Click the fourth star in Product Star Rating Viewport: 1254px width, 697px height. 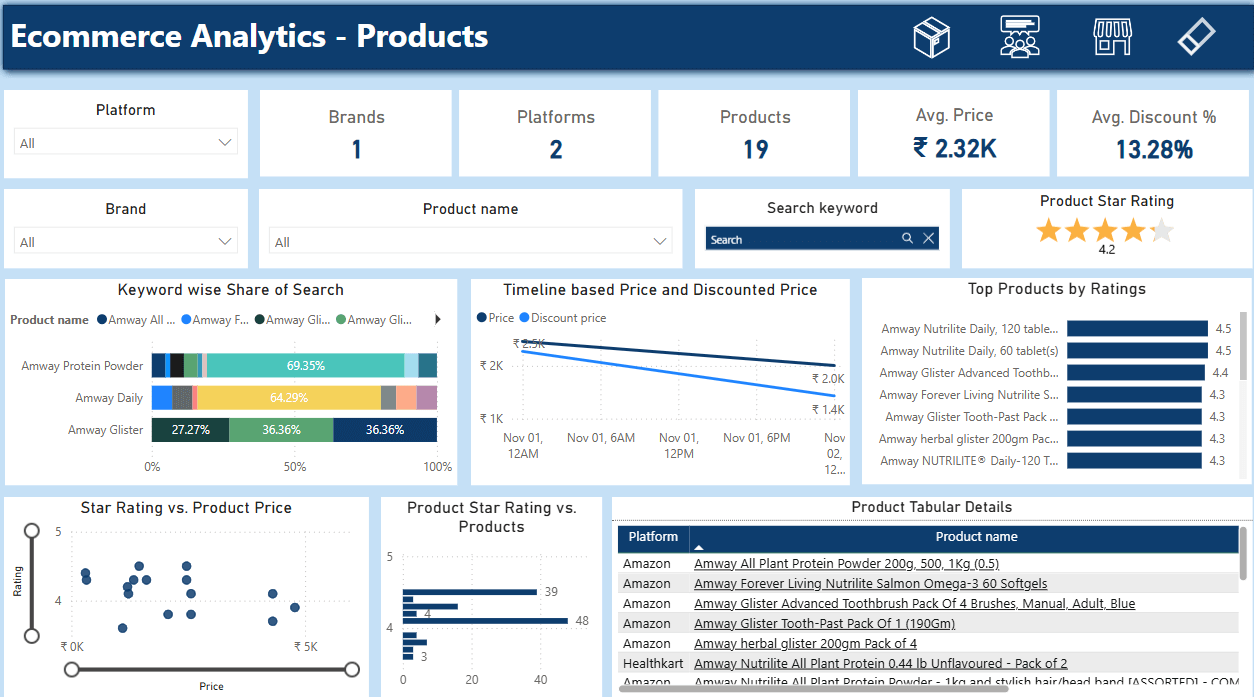(1134, 230)
